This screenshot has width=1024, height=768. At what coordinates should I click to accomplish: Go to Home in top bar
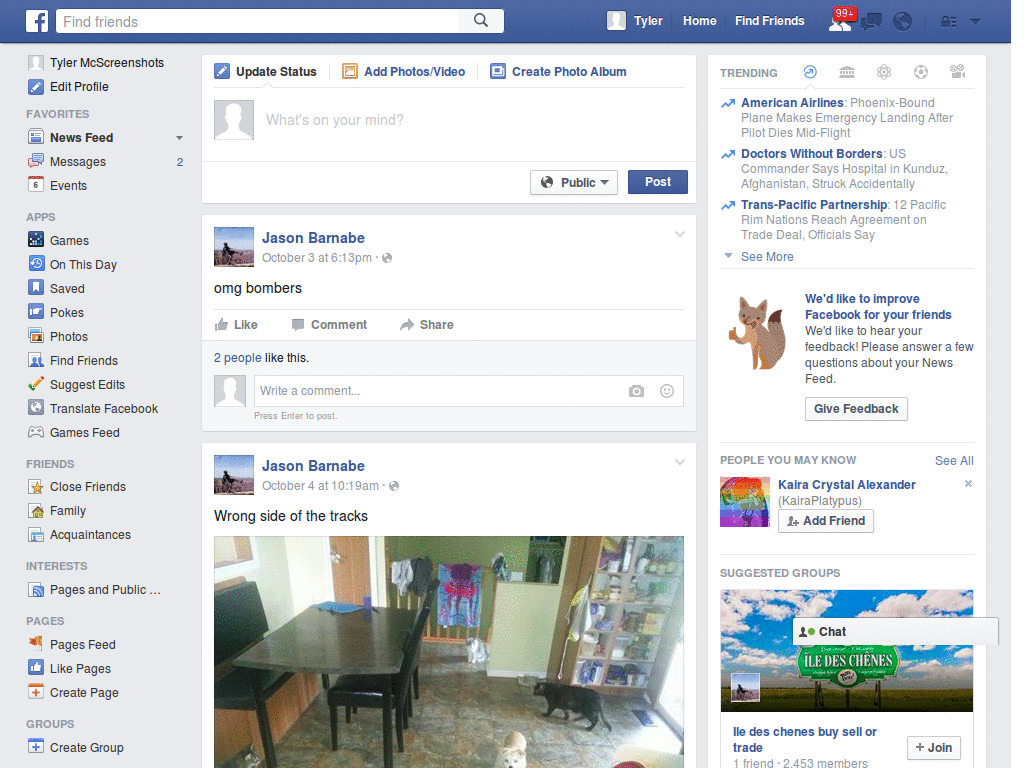click(699, 21)
